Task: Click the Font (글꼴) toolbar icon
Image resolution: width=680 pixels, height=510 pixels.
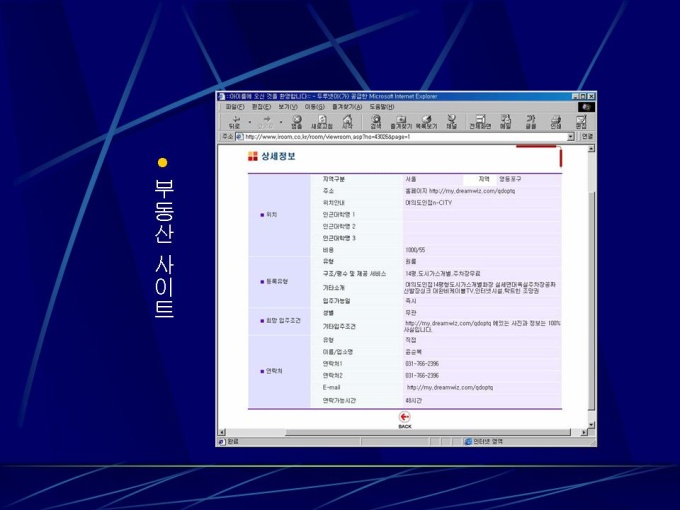Action: click(x=531, y=121)
